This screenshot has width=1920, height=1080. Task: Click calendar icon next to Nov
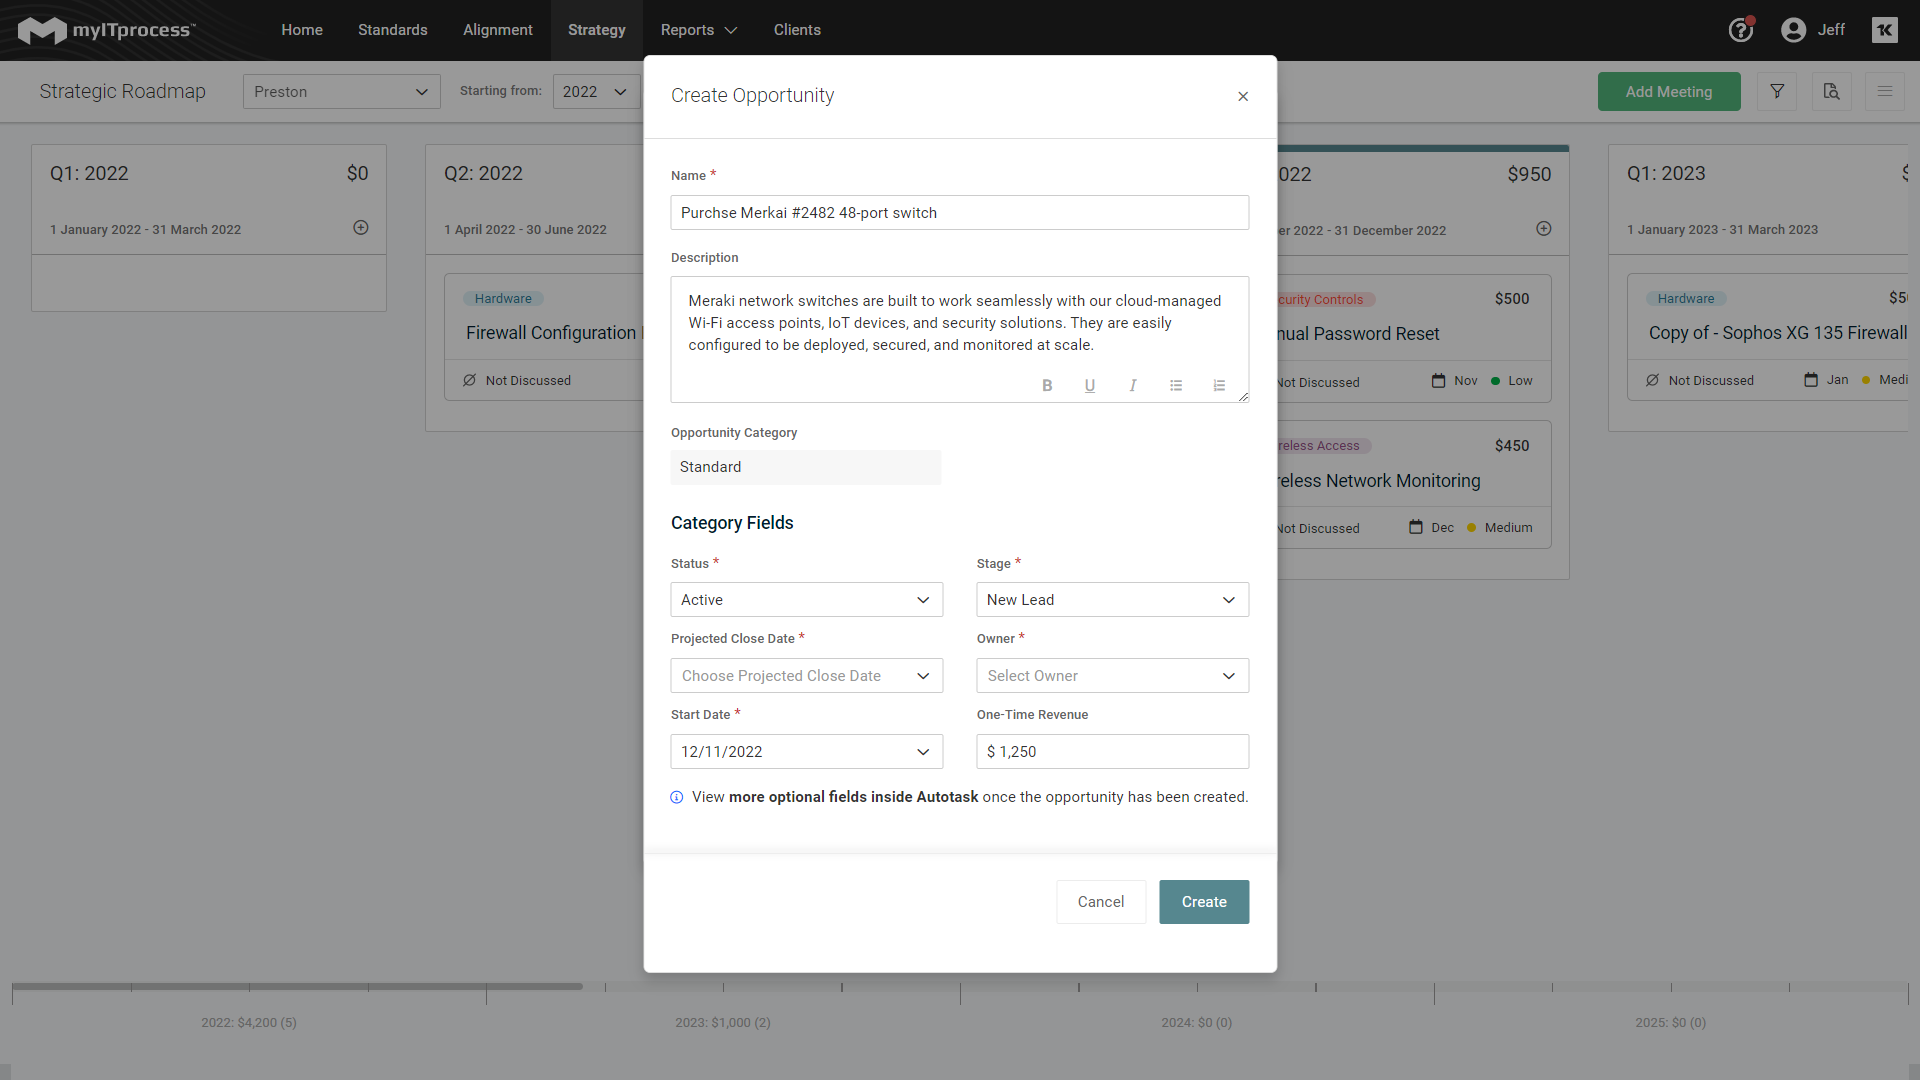pos(1438,381)
